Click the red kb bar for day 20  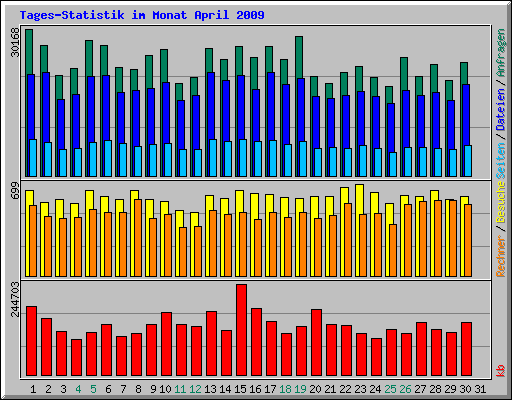point(317,343)
